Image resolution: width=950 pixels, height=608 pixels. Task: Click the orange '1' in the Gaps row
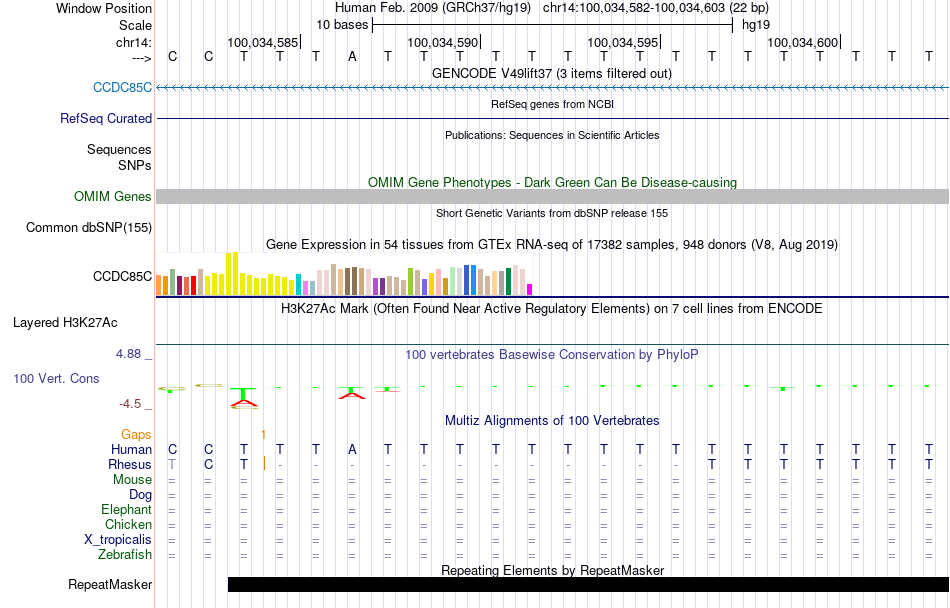(x=263, y=434)
